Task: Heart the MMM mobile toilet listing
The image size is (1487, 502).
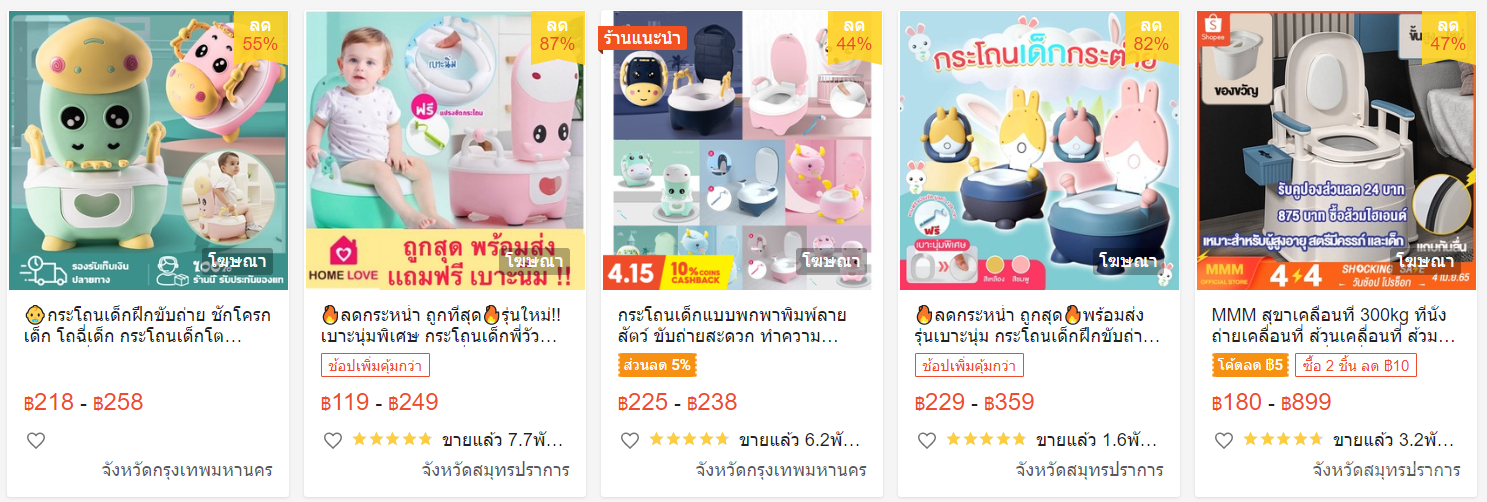Action: pyautogui.click(x=1224, y=440)
